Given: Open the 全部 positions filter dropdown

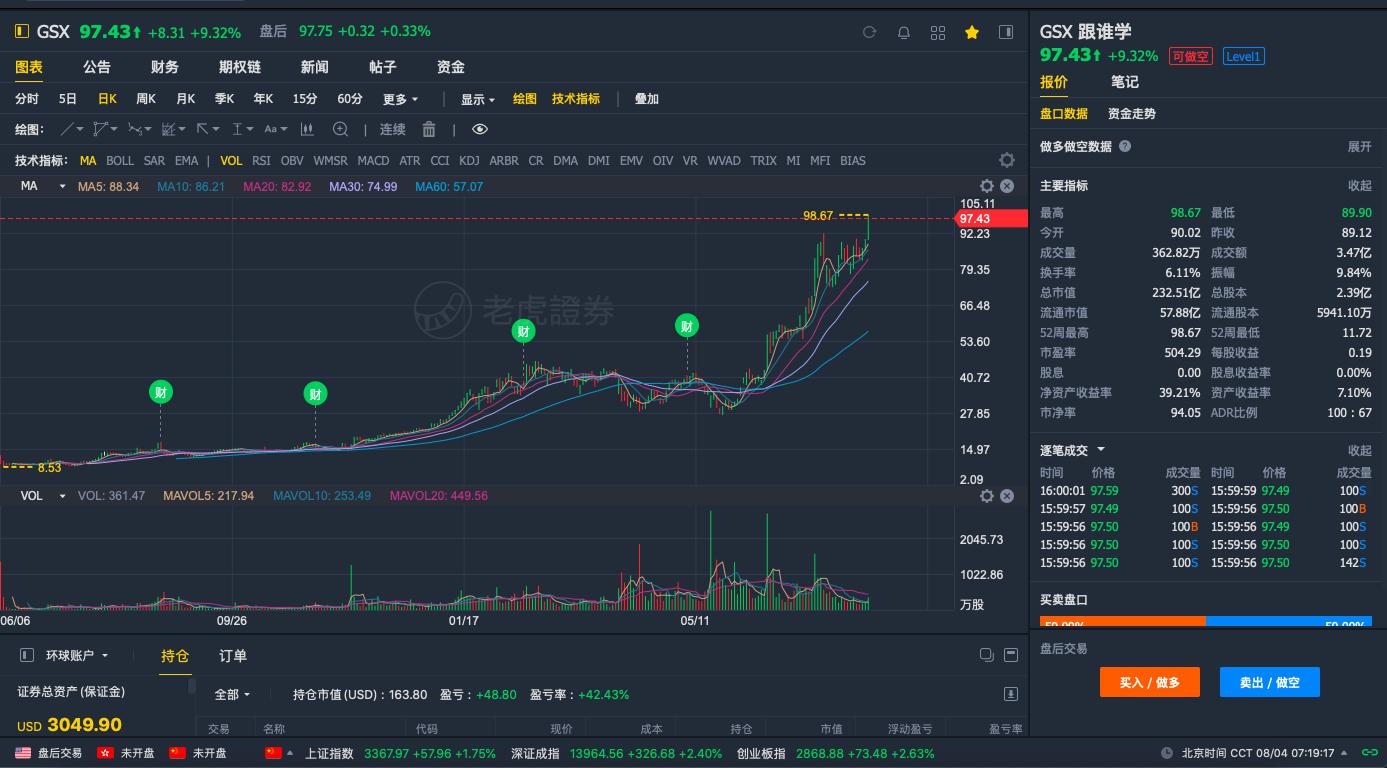Looking at the screenshot, I should click(x=233, y=694).
